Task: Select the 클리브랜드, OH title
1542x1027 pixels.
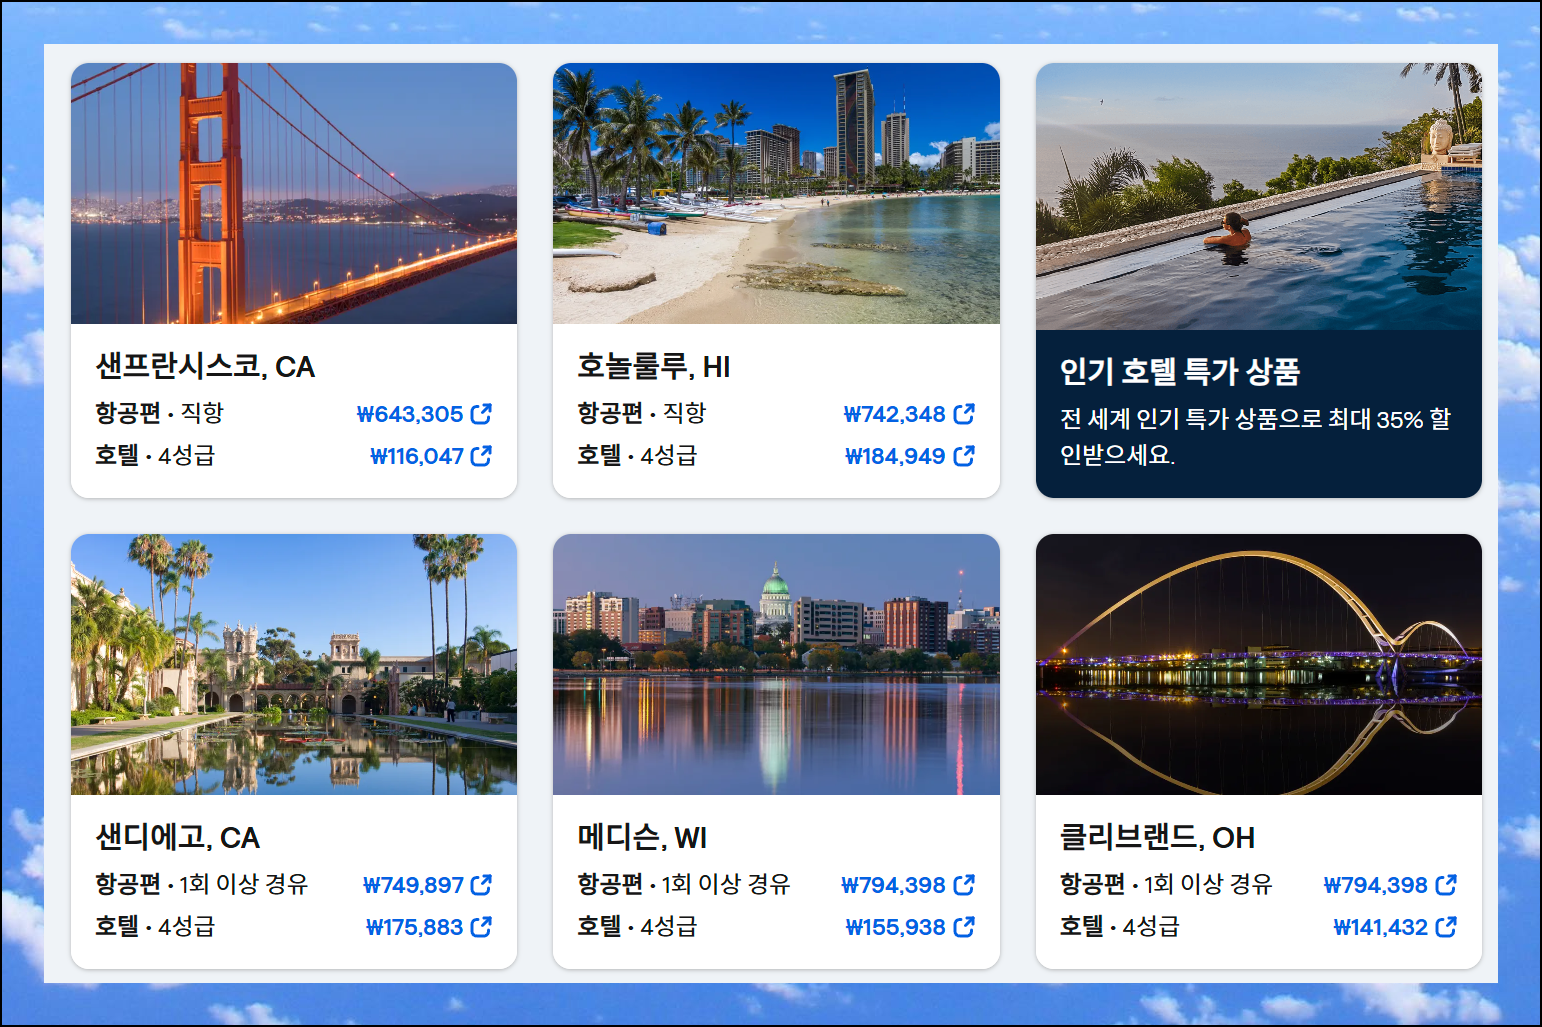Action: pos(1157,837)
